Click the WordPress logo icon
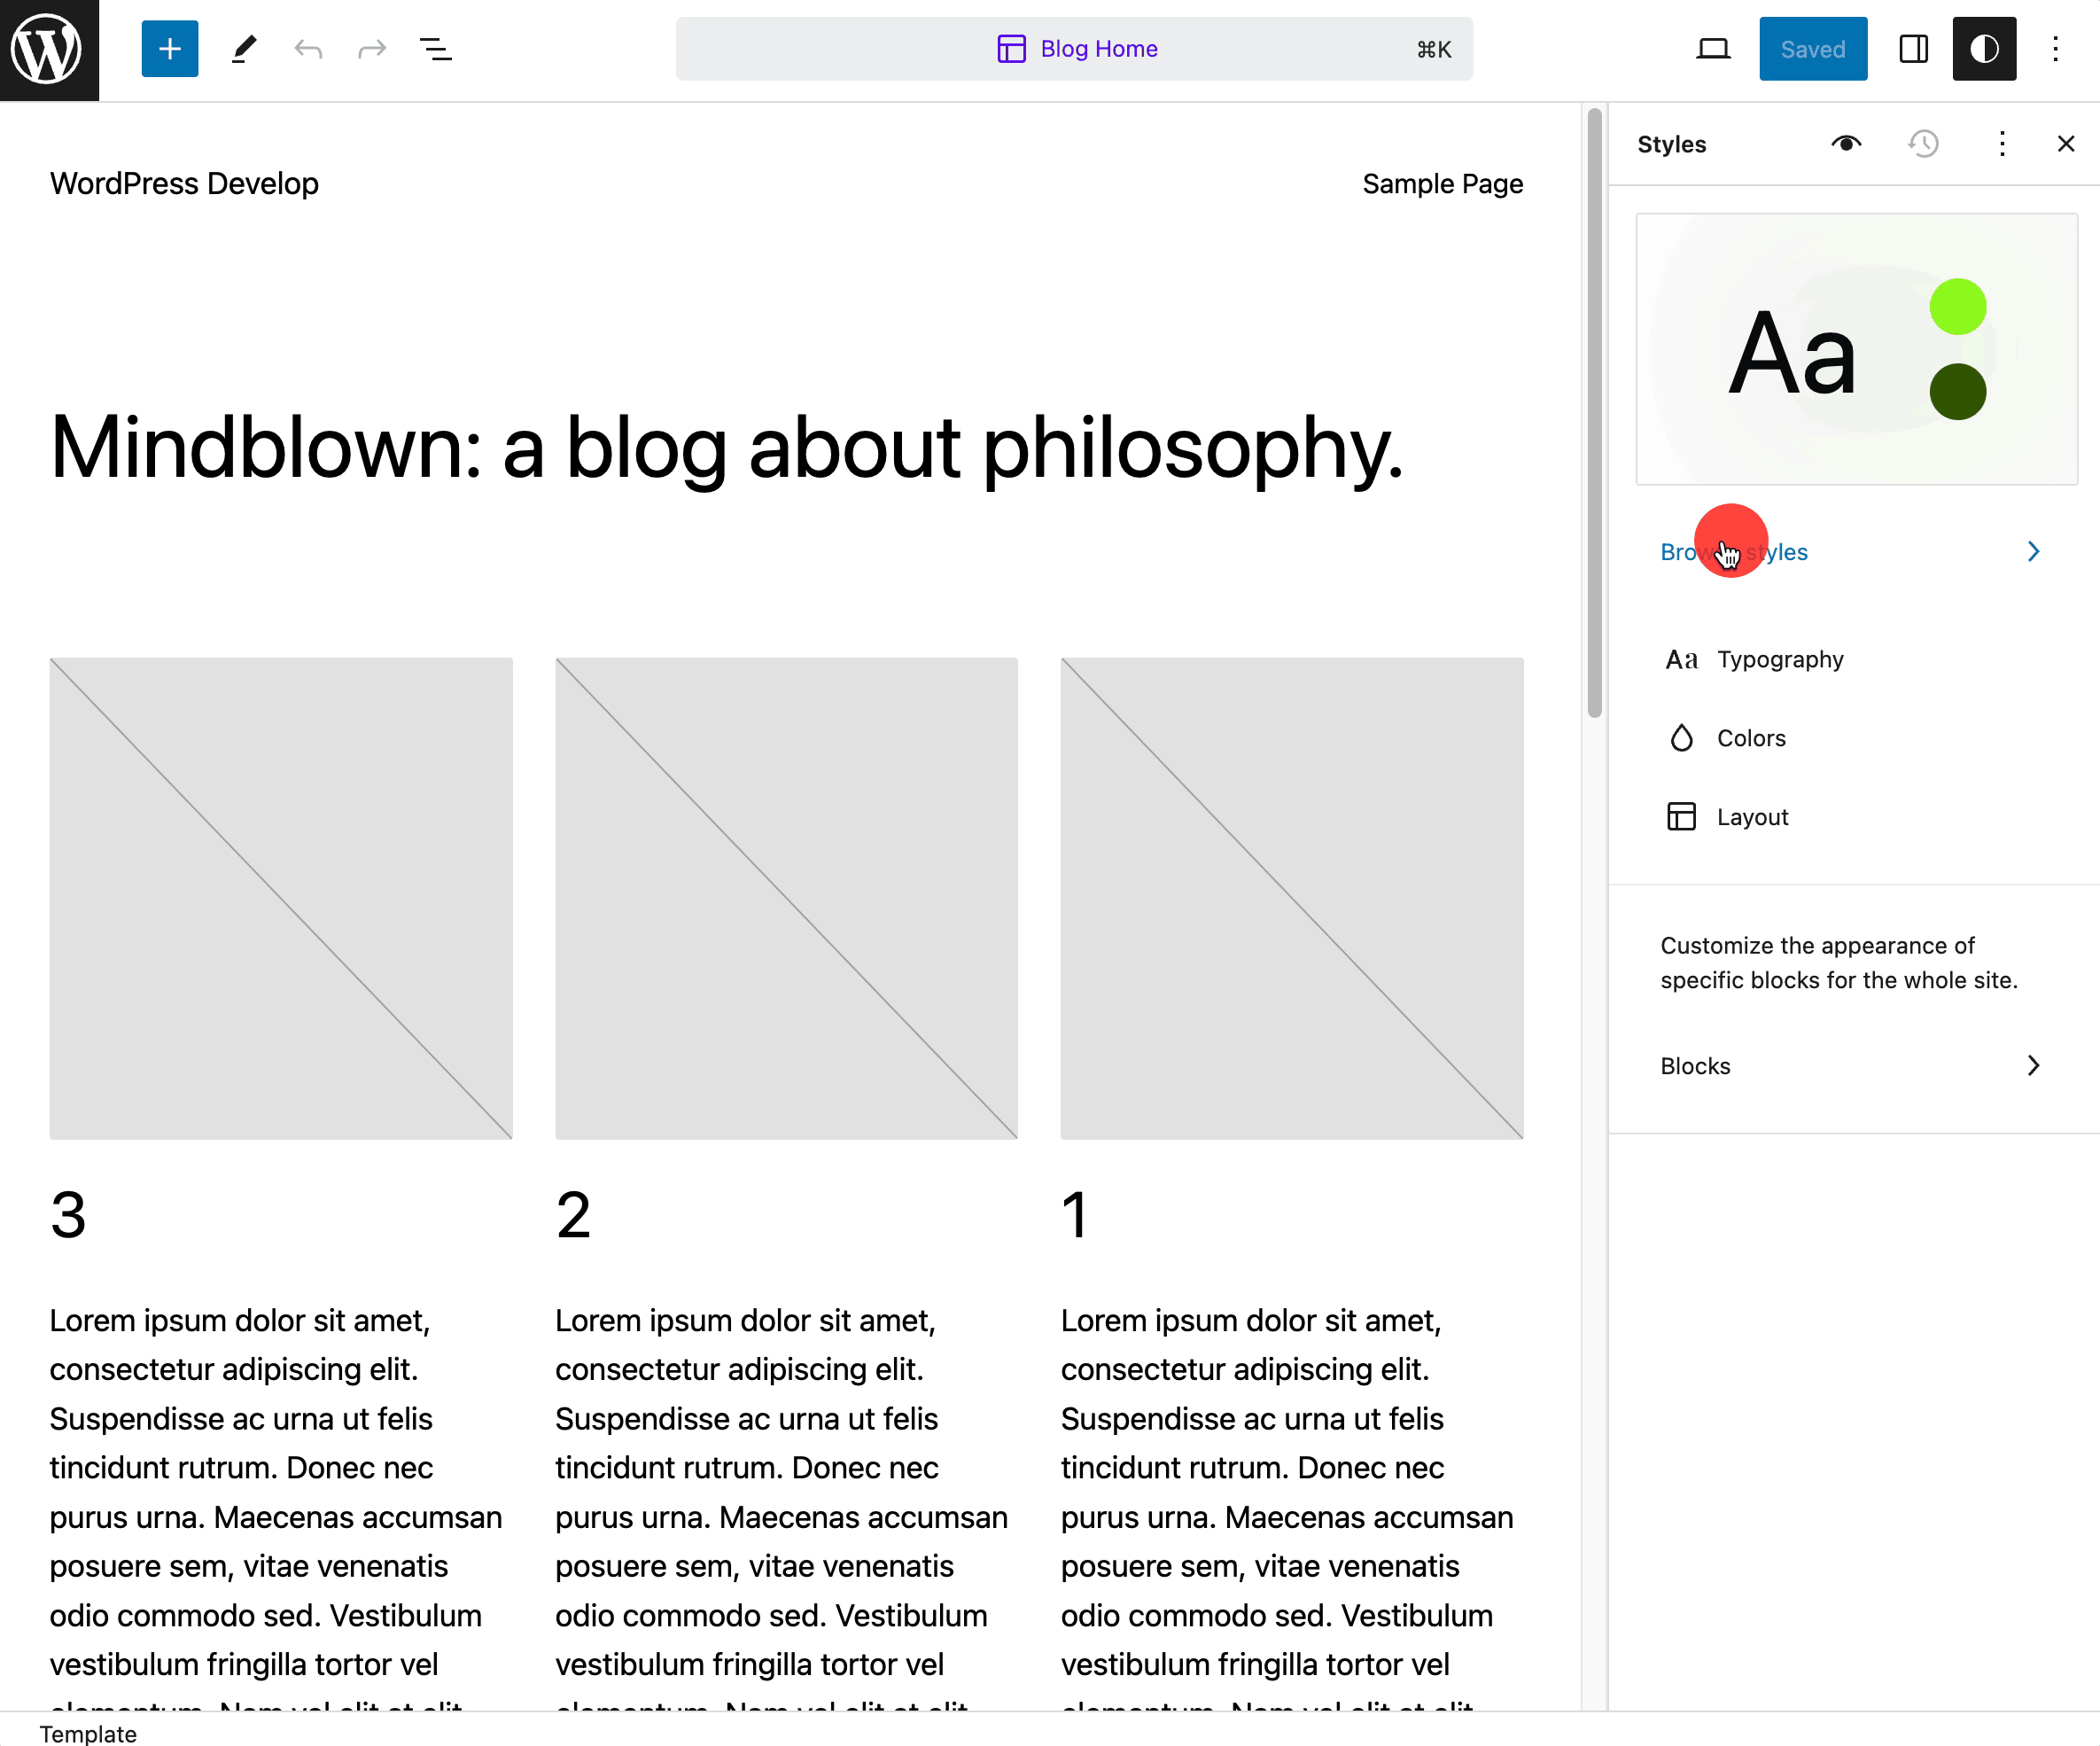Image resolution: width=2100 pixels, height=1746 pixels. tap(48, 49)
